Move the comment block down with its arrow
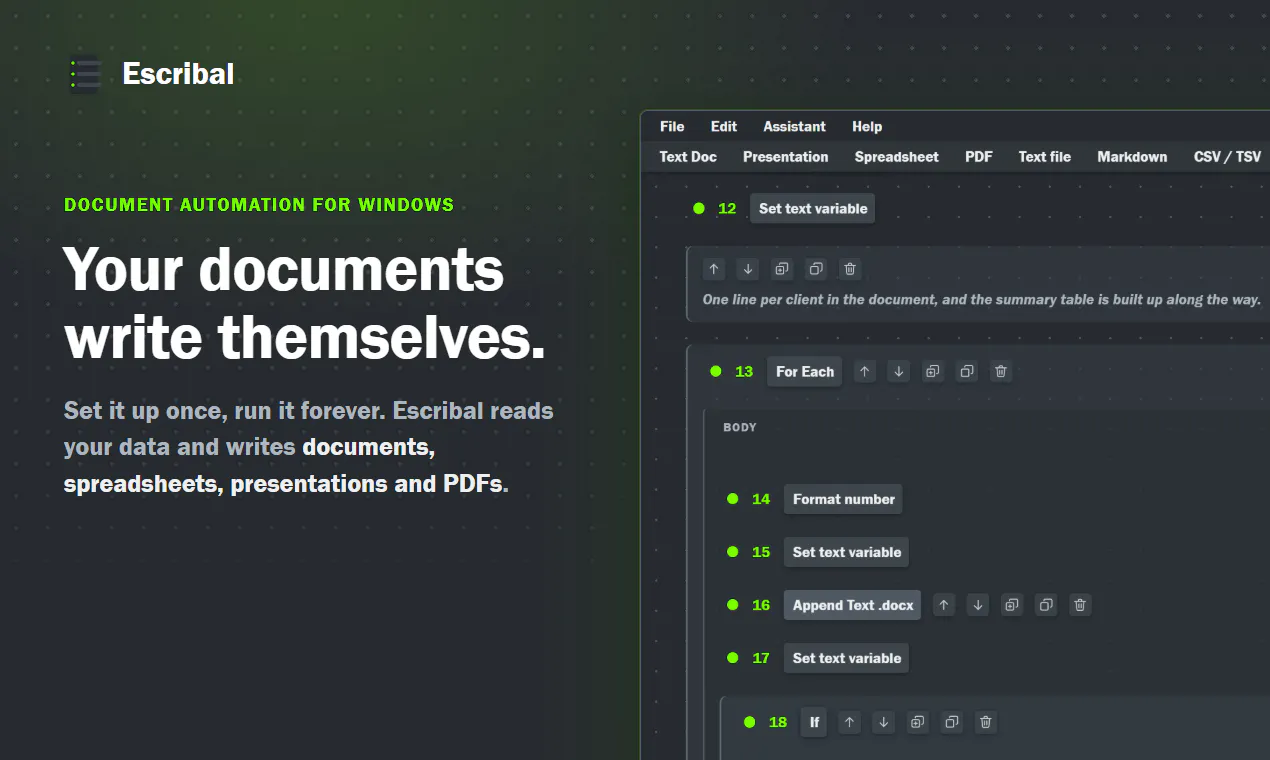The height and width of the screenshot is (760, 1270). coord(748,269)
